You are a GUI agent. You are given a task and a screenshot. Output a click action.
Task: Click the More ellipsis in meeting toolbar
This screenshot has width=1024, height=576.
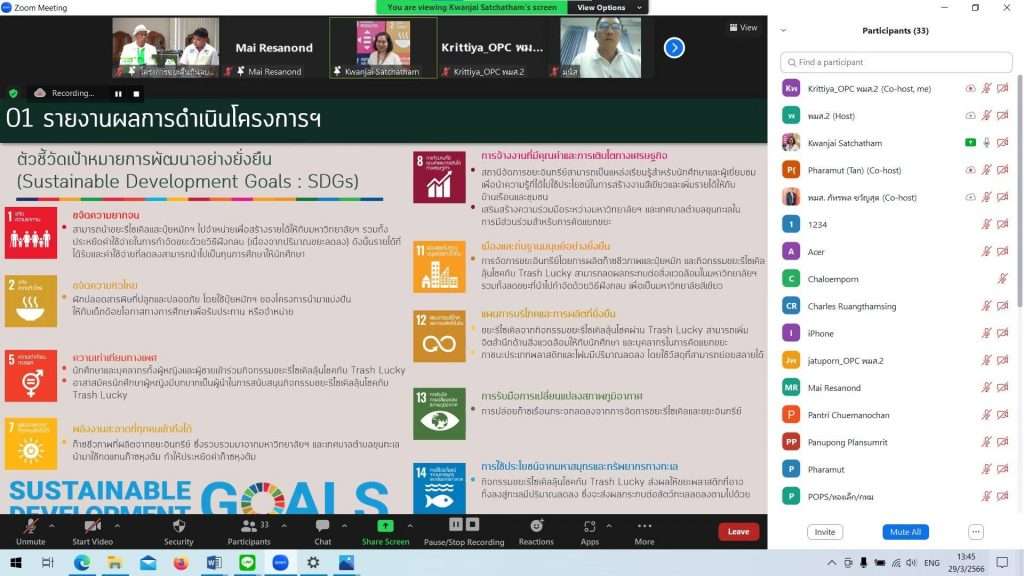(644, 526)
